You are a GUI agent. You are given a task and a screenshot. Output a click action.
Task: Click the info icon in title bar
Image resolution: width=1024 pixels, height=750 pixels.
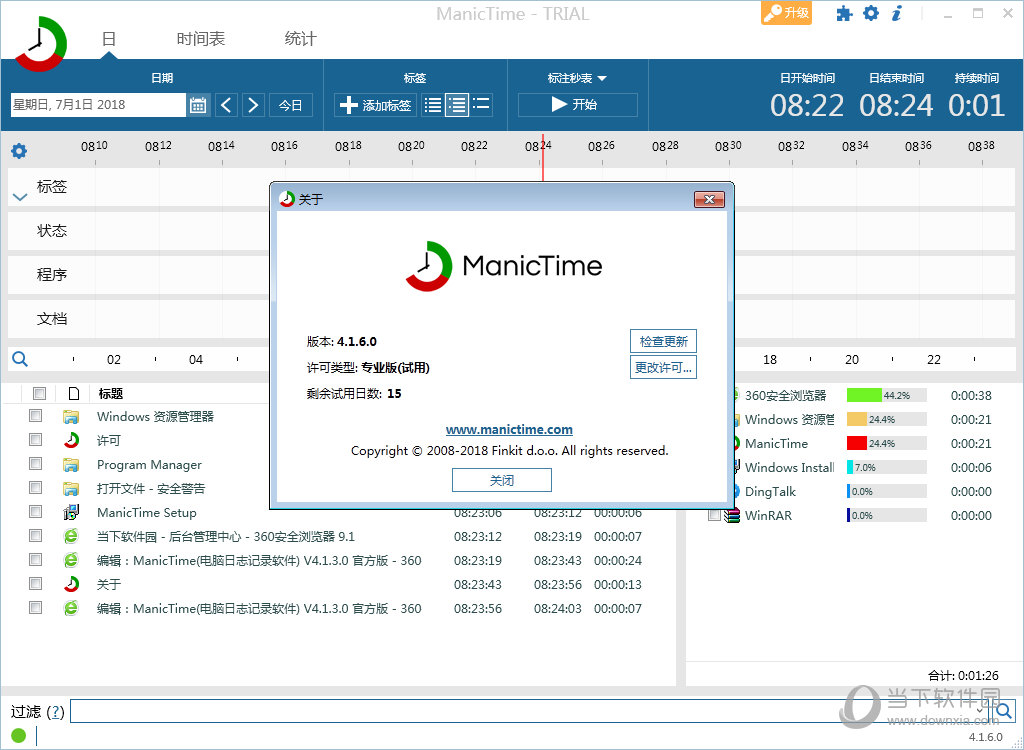pos(897,13)
